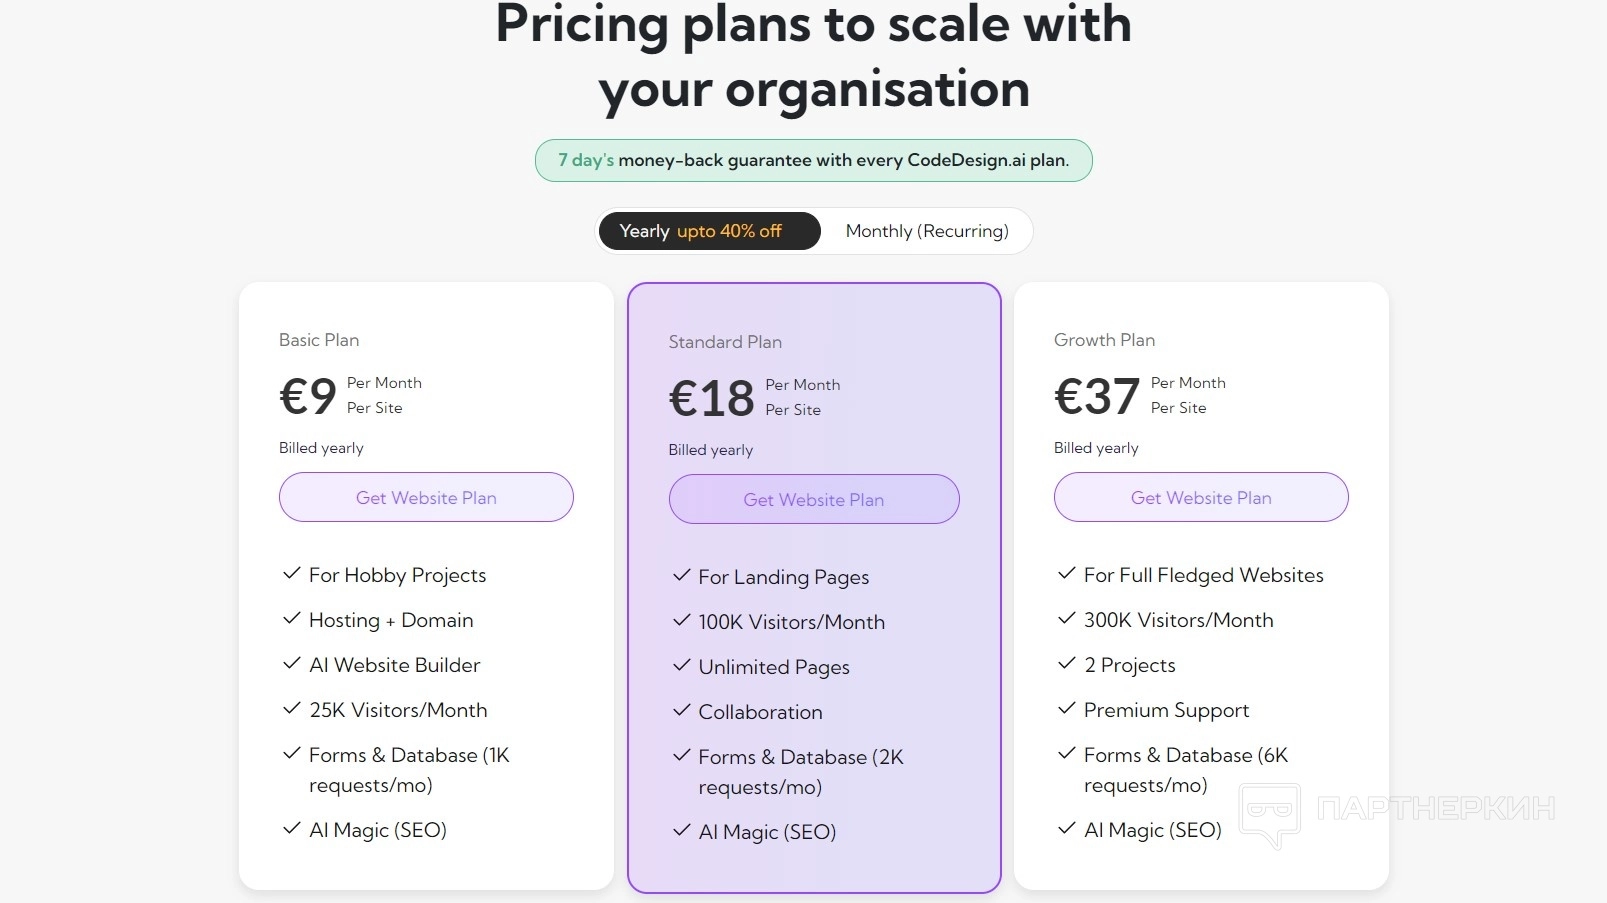Click Get Website Plan for Standard Plan
The width and height of the screenshot is (1607, 903).
[813, 499]
